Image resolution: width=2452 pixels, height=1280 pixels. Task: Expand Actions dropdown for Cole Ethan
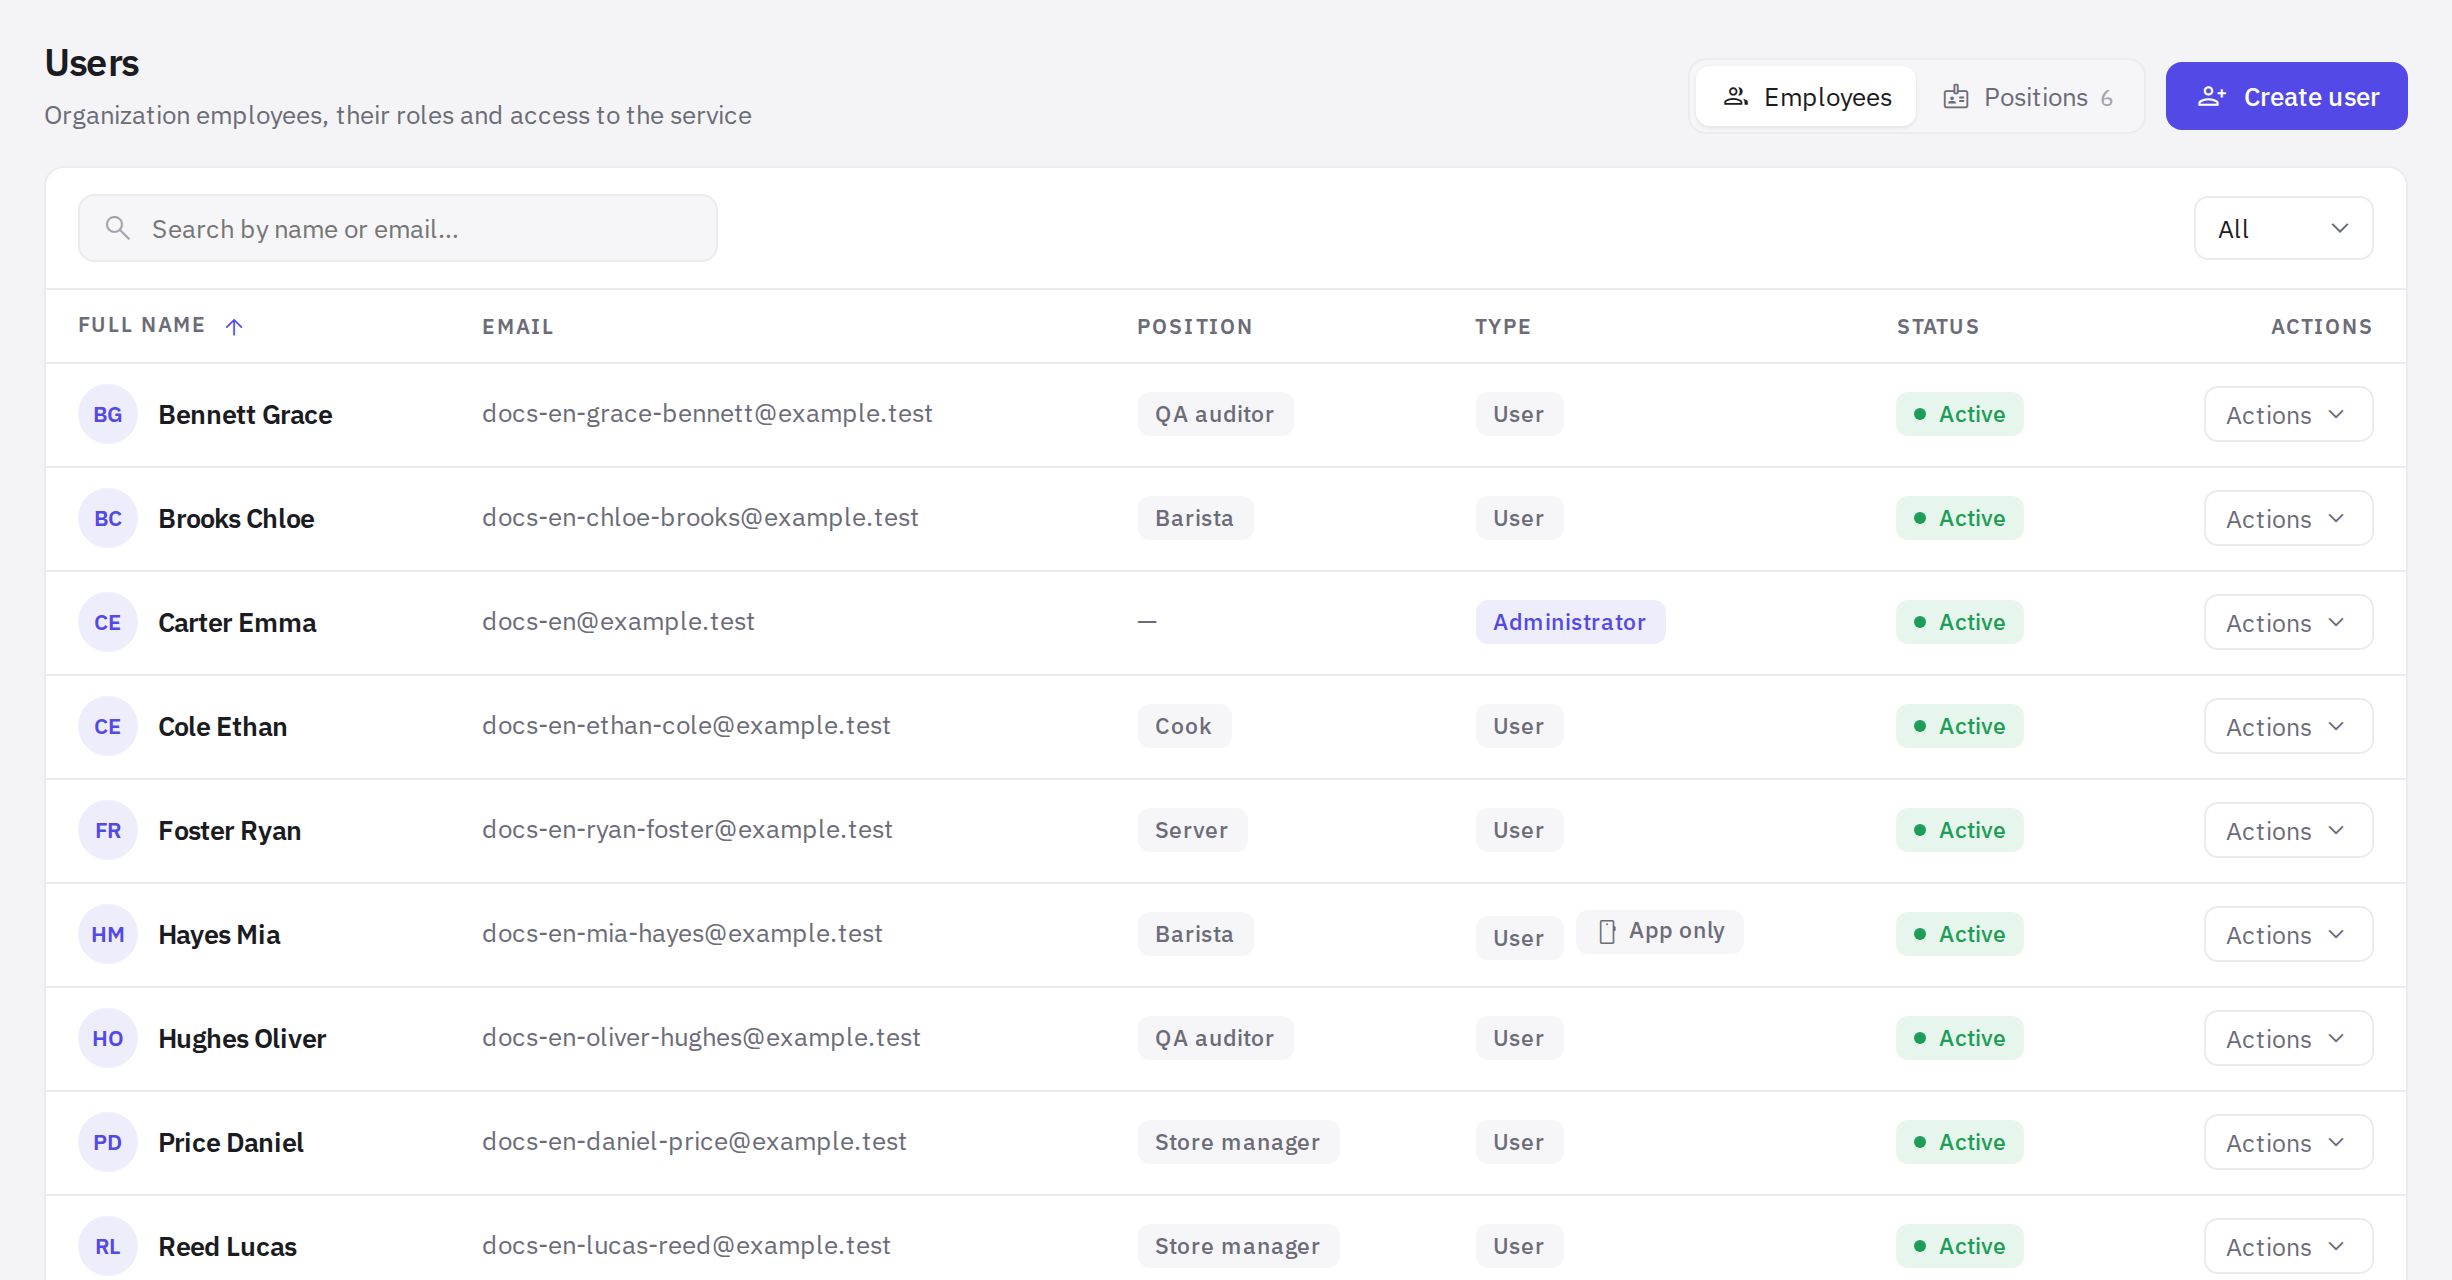(x=2288, y=726)
